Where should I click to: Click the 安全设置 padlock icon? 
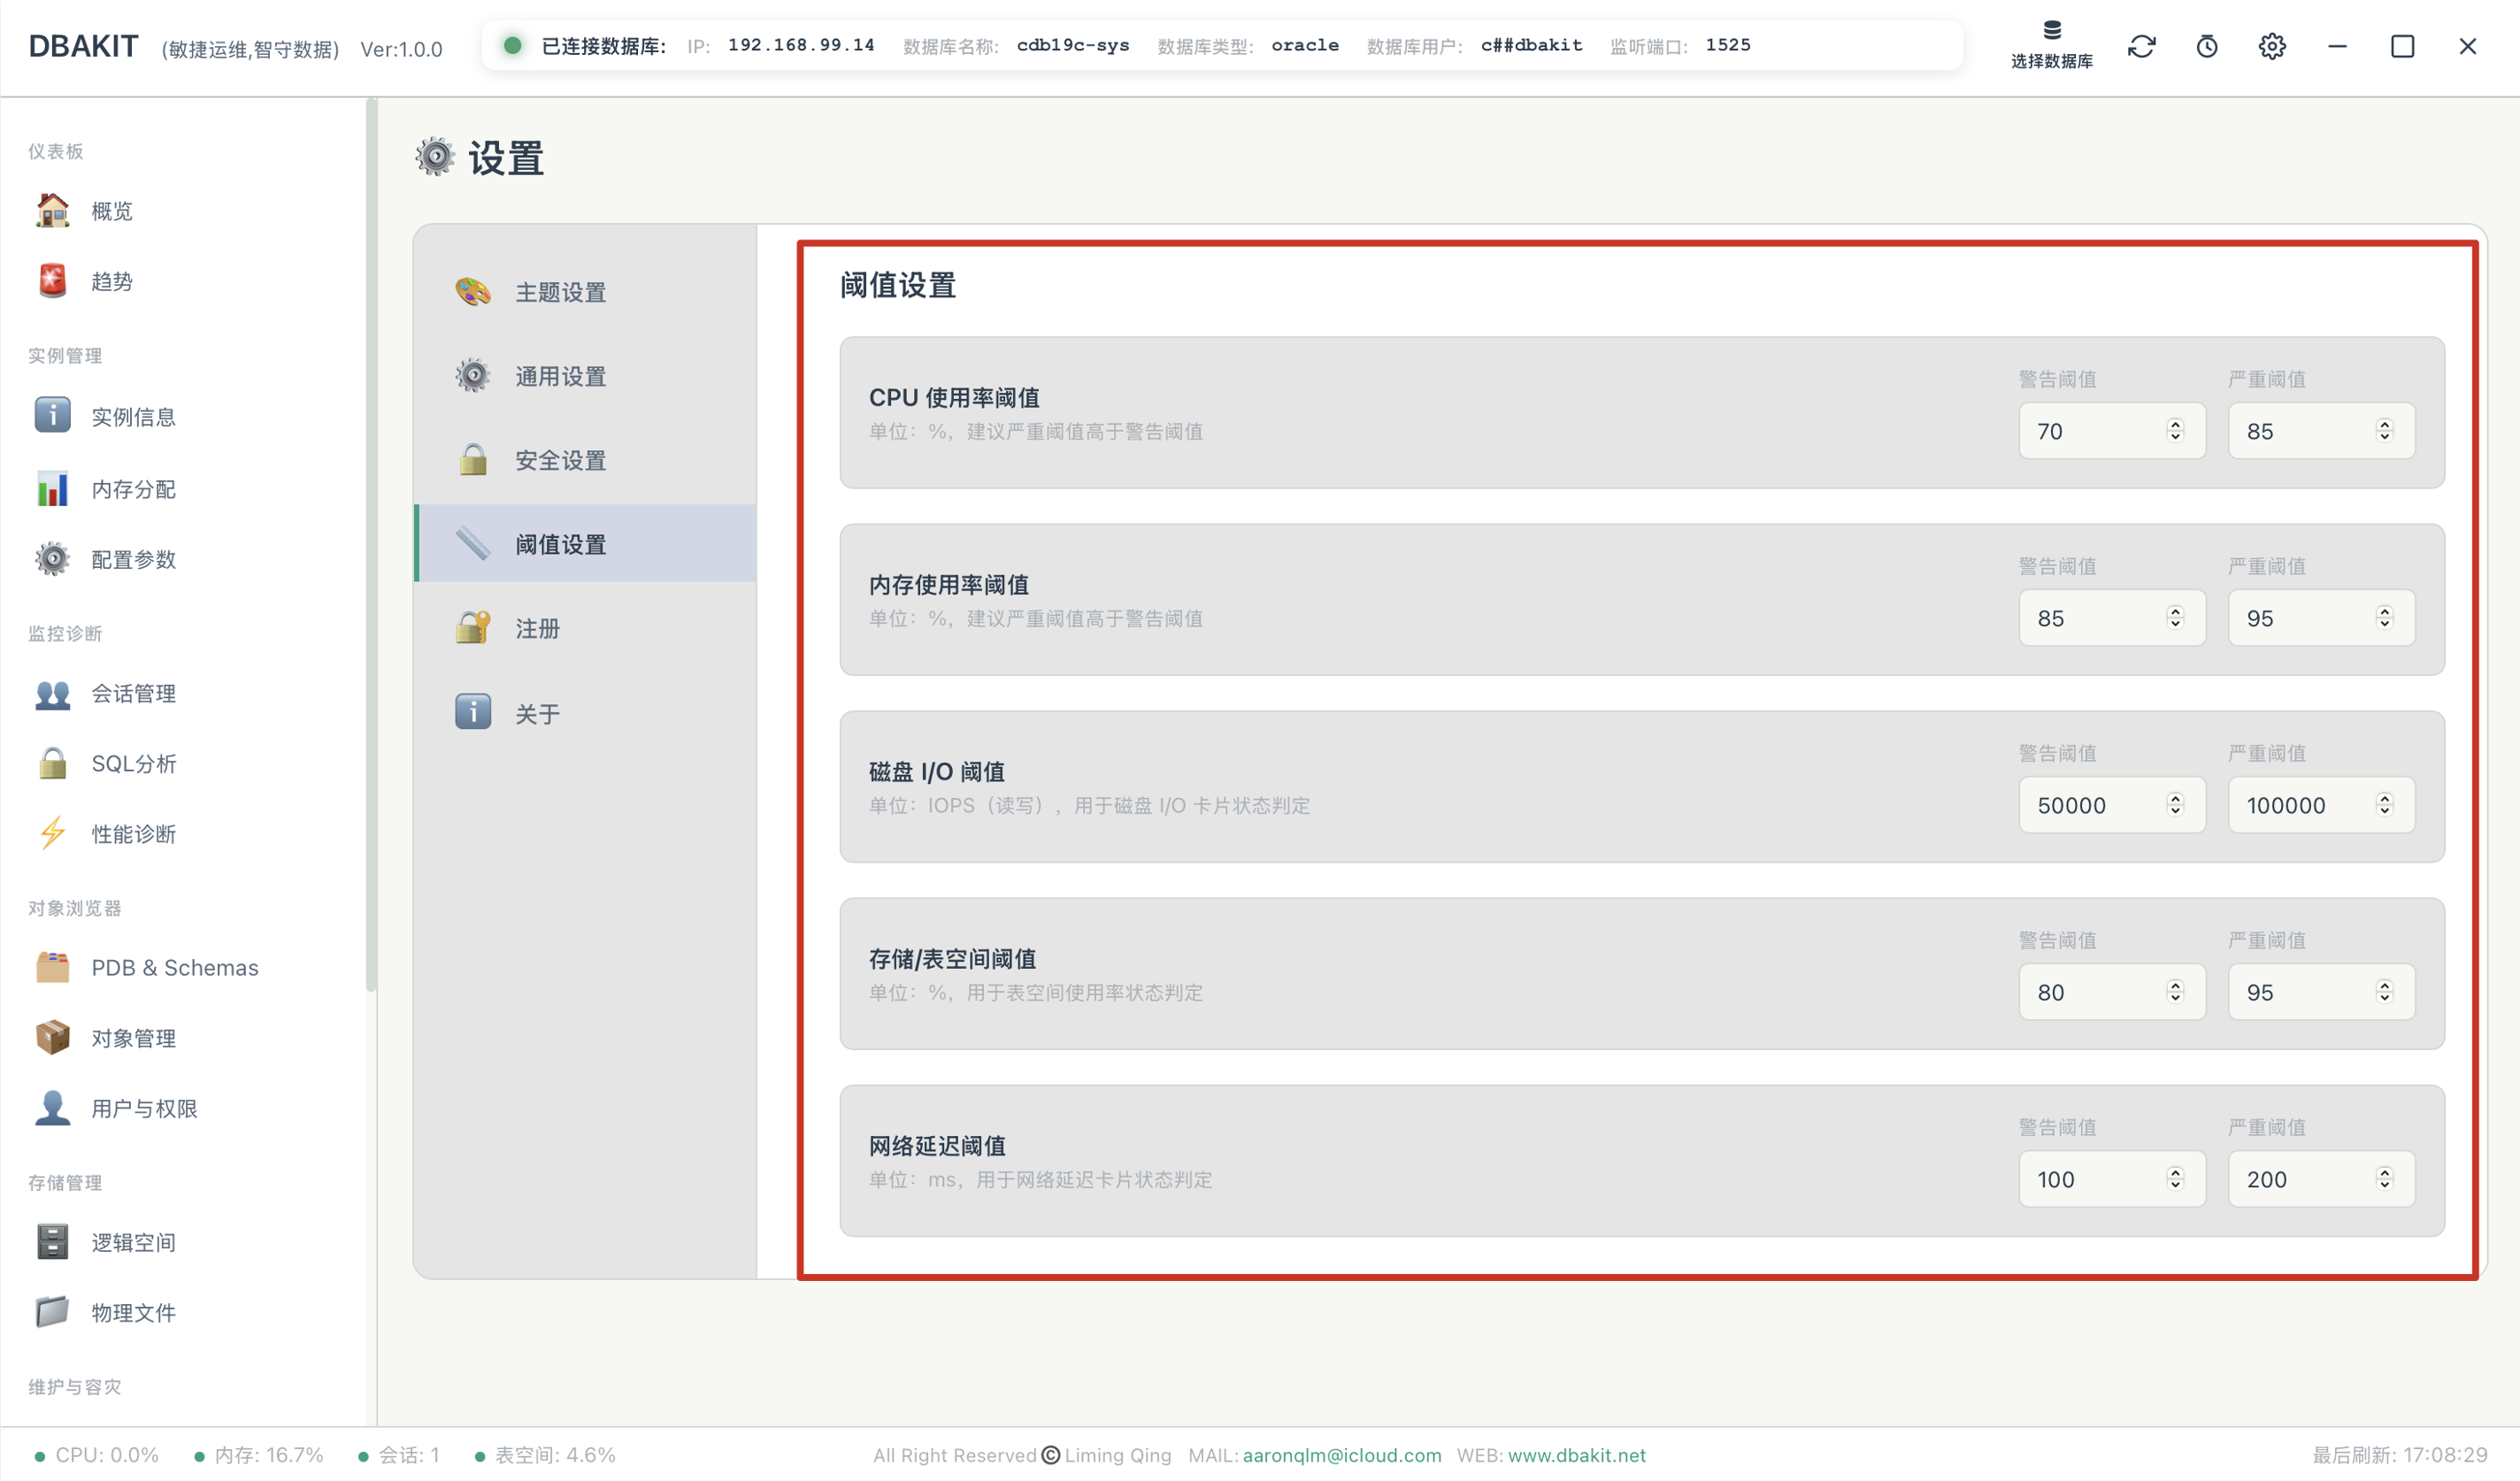pos(473,460)
